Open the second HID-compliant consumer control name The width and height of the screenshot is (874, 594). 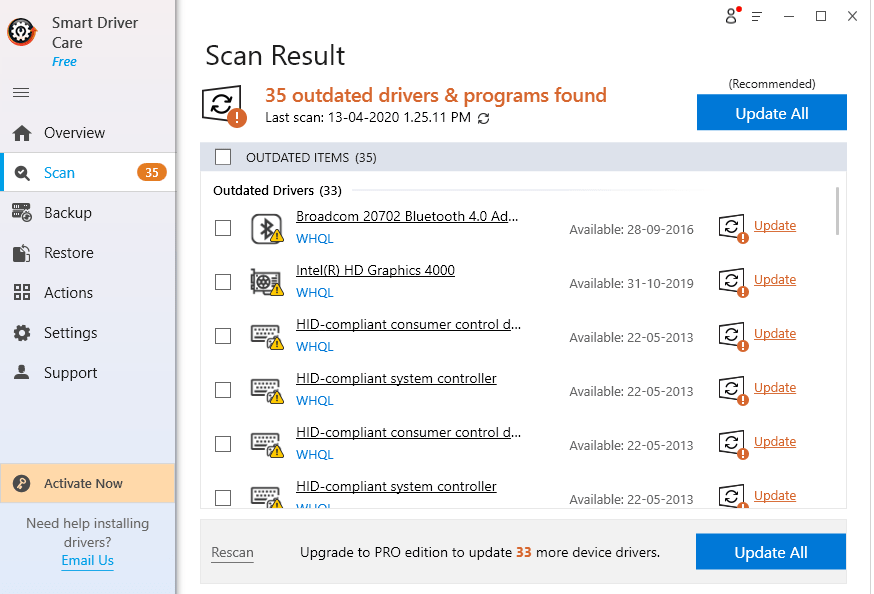click(409, 432)
